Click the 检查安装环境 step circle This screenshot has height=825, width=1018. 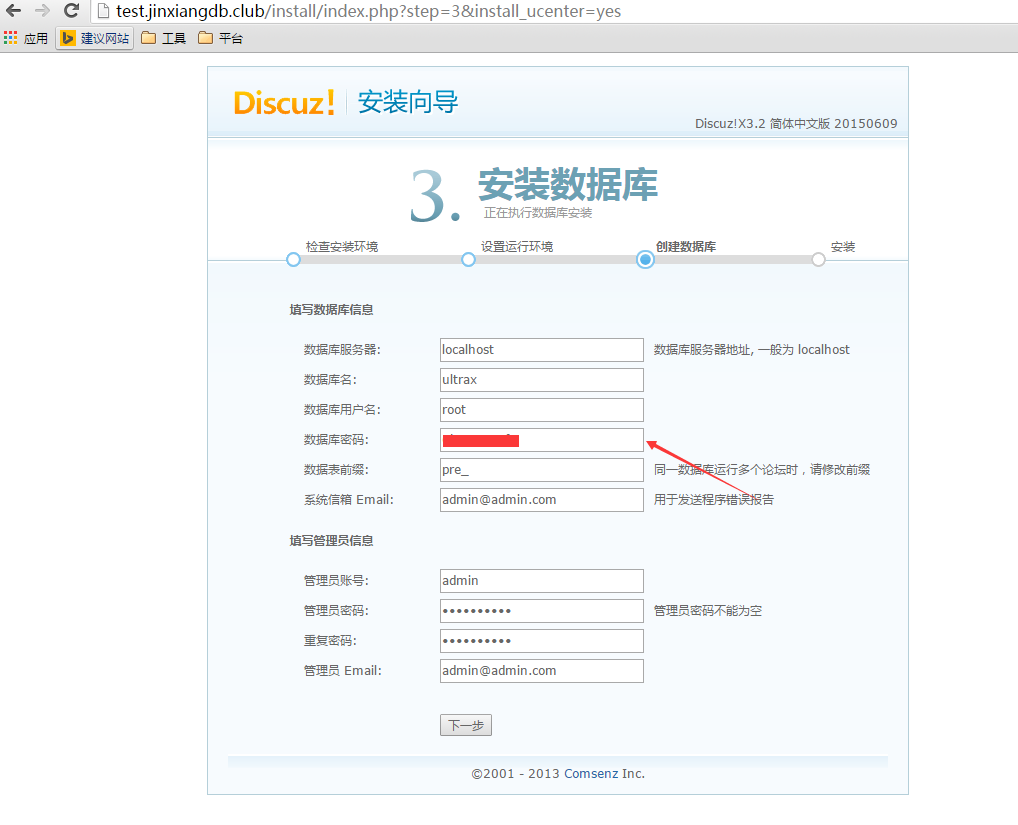pos(293,259)
